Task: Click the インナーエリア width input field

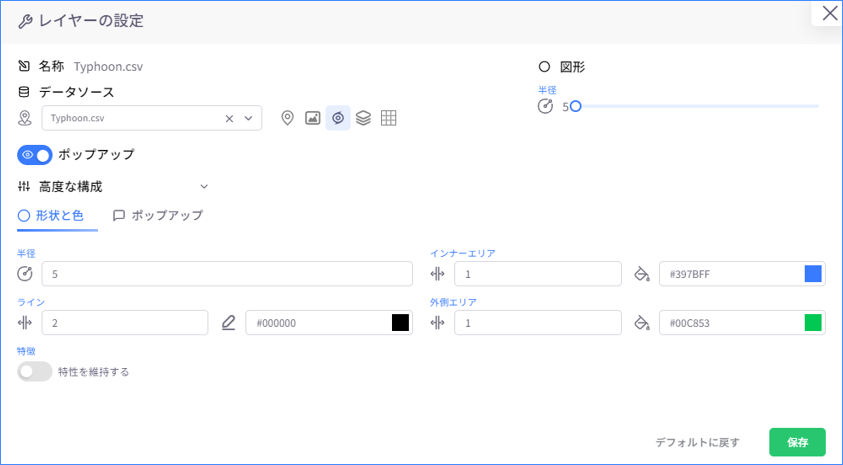Action: pyautogui.click(x=538, y=274)
